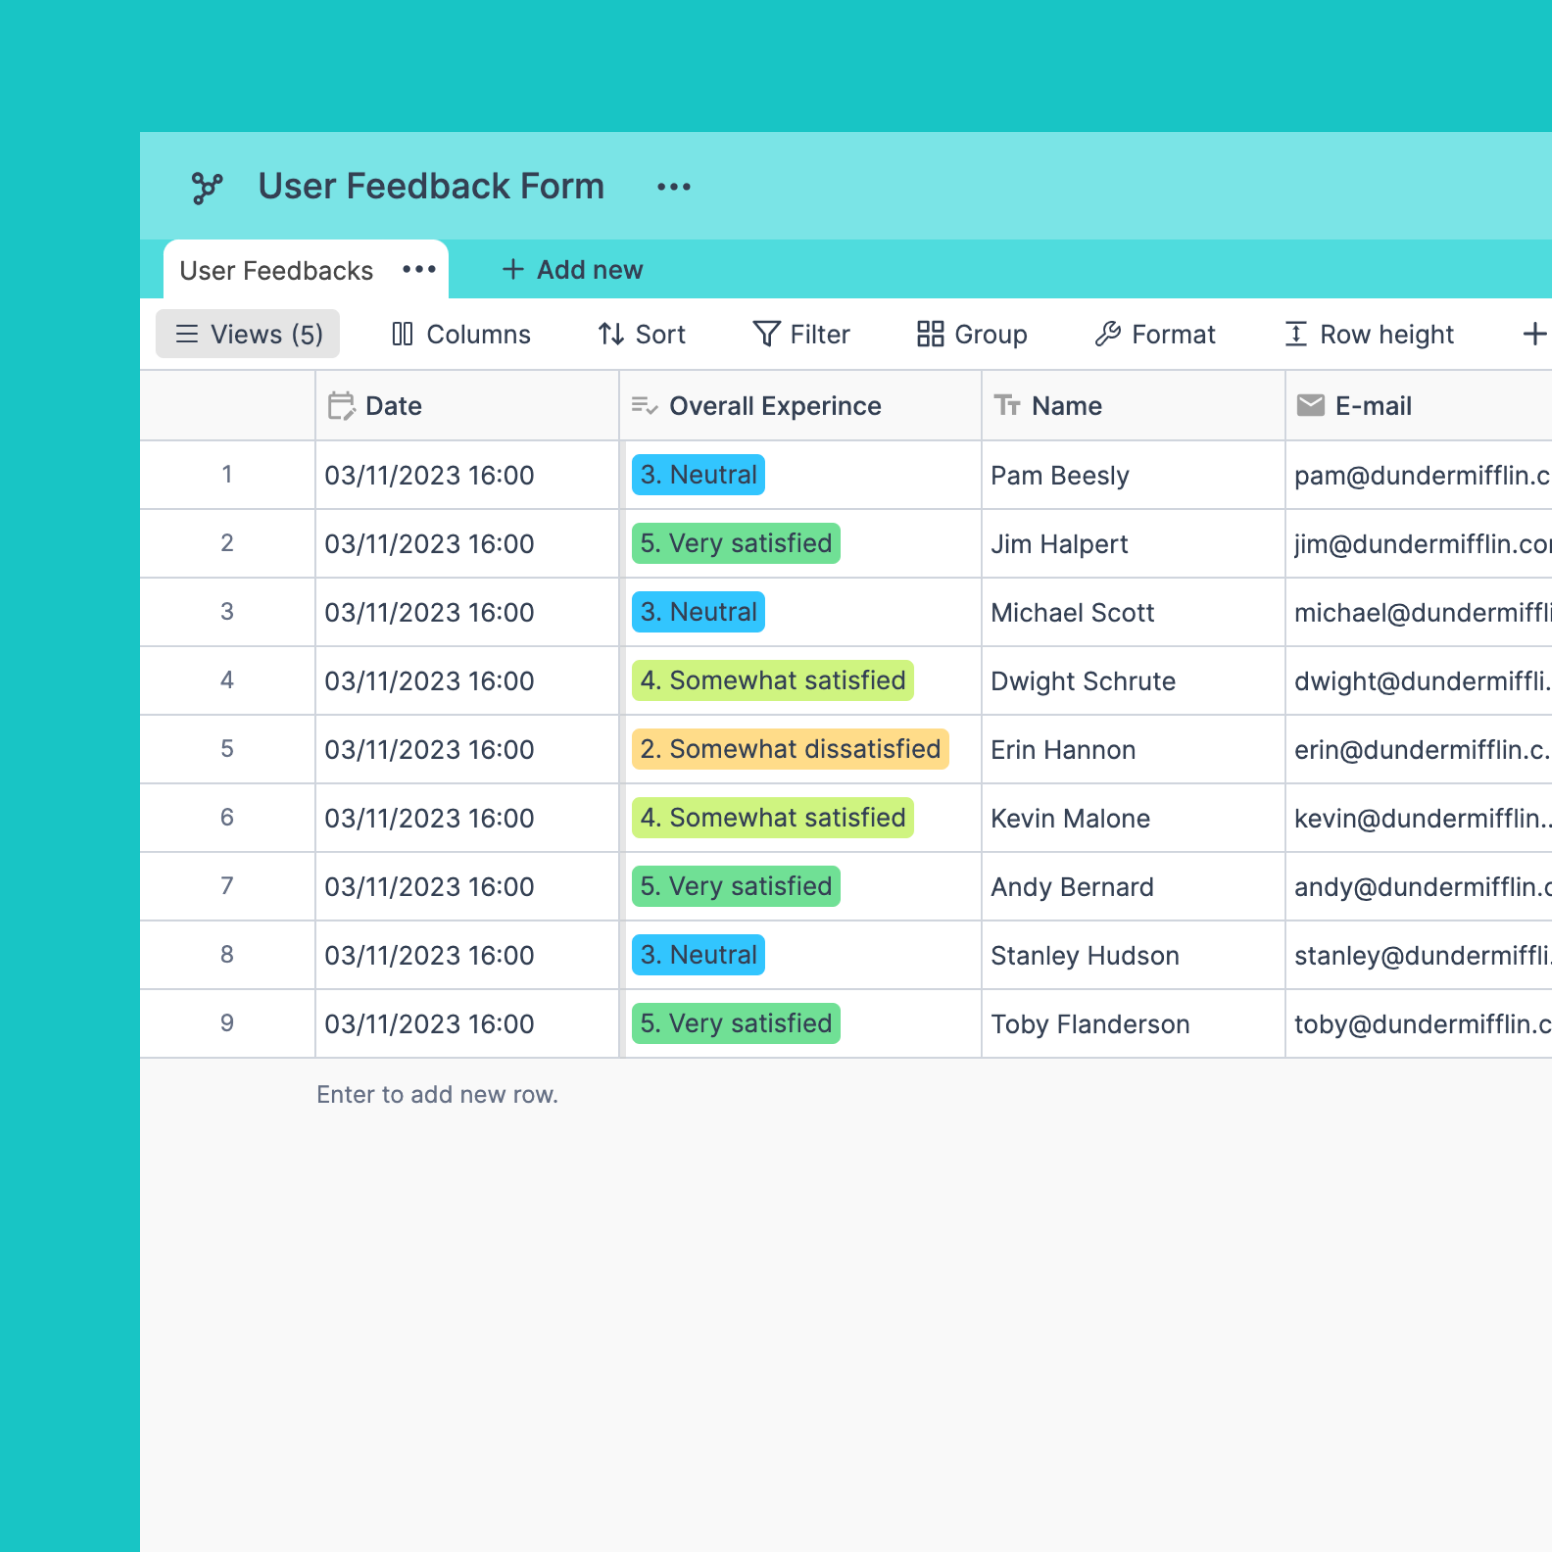Screen dimensions: 1552x1552
Task: Select row number 5 for Erin Hannon
Action: (227, 749)
